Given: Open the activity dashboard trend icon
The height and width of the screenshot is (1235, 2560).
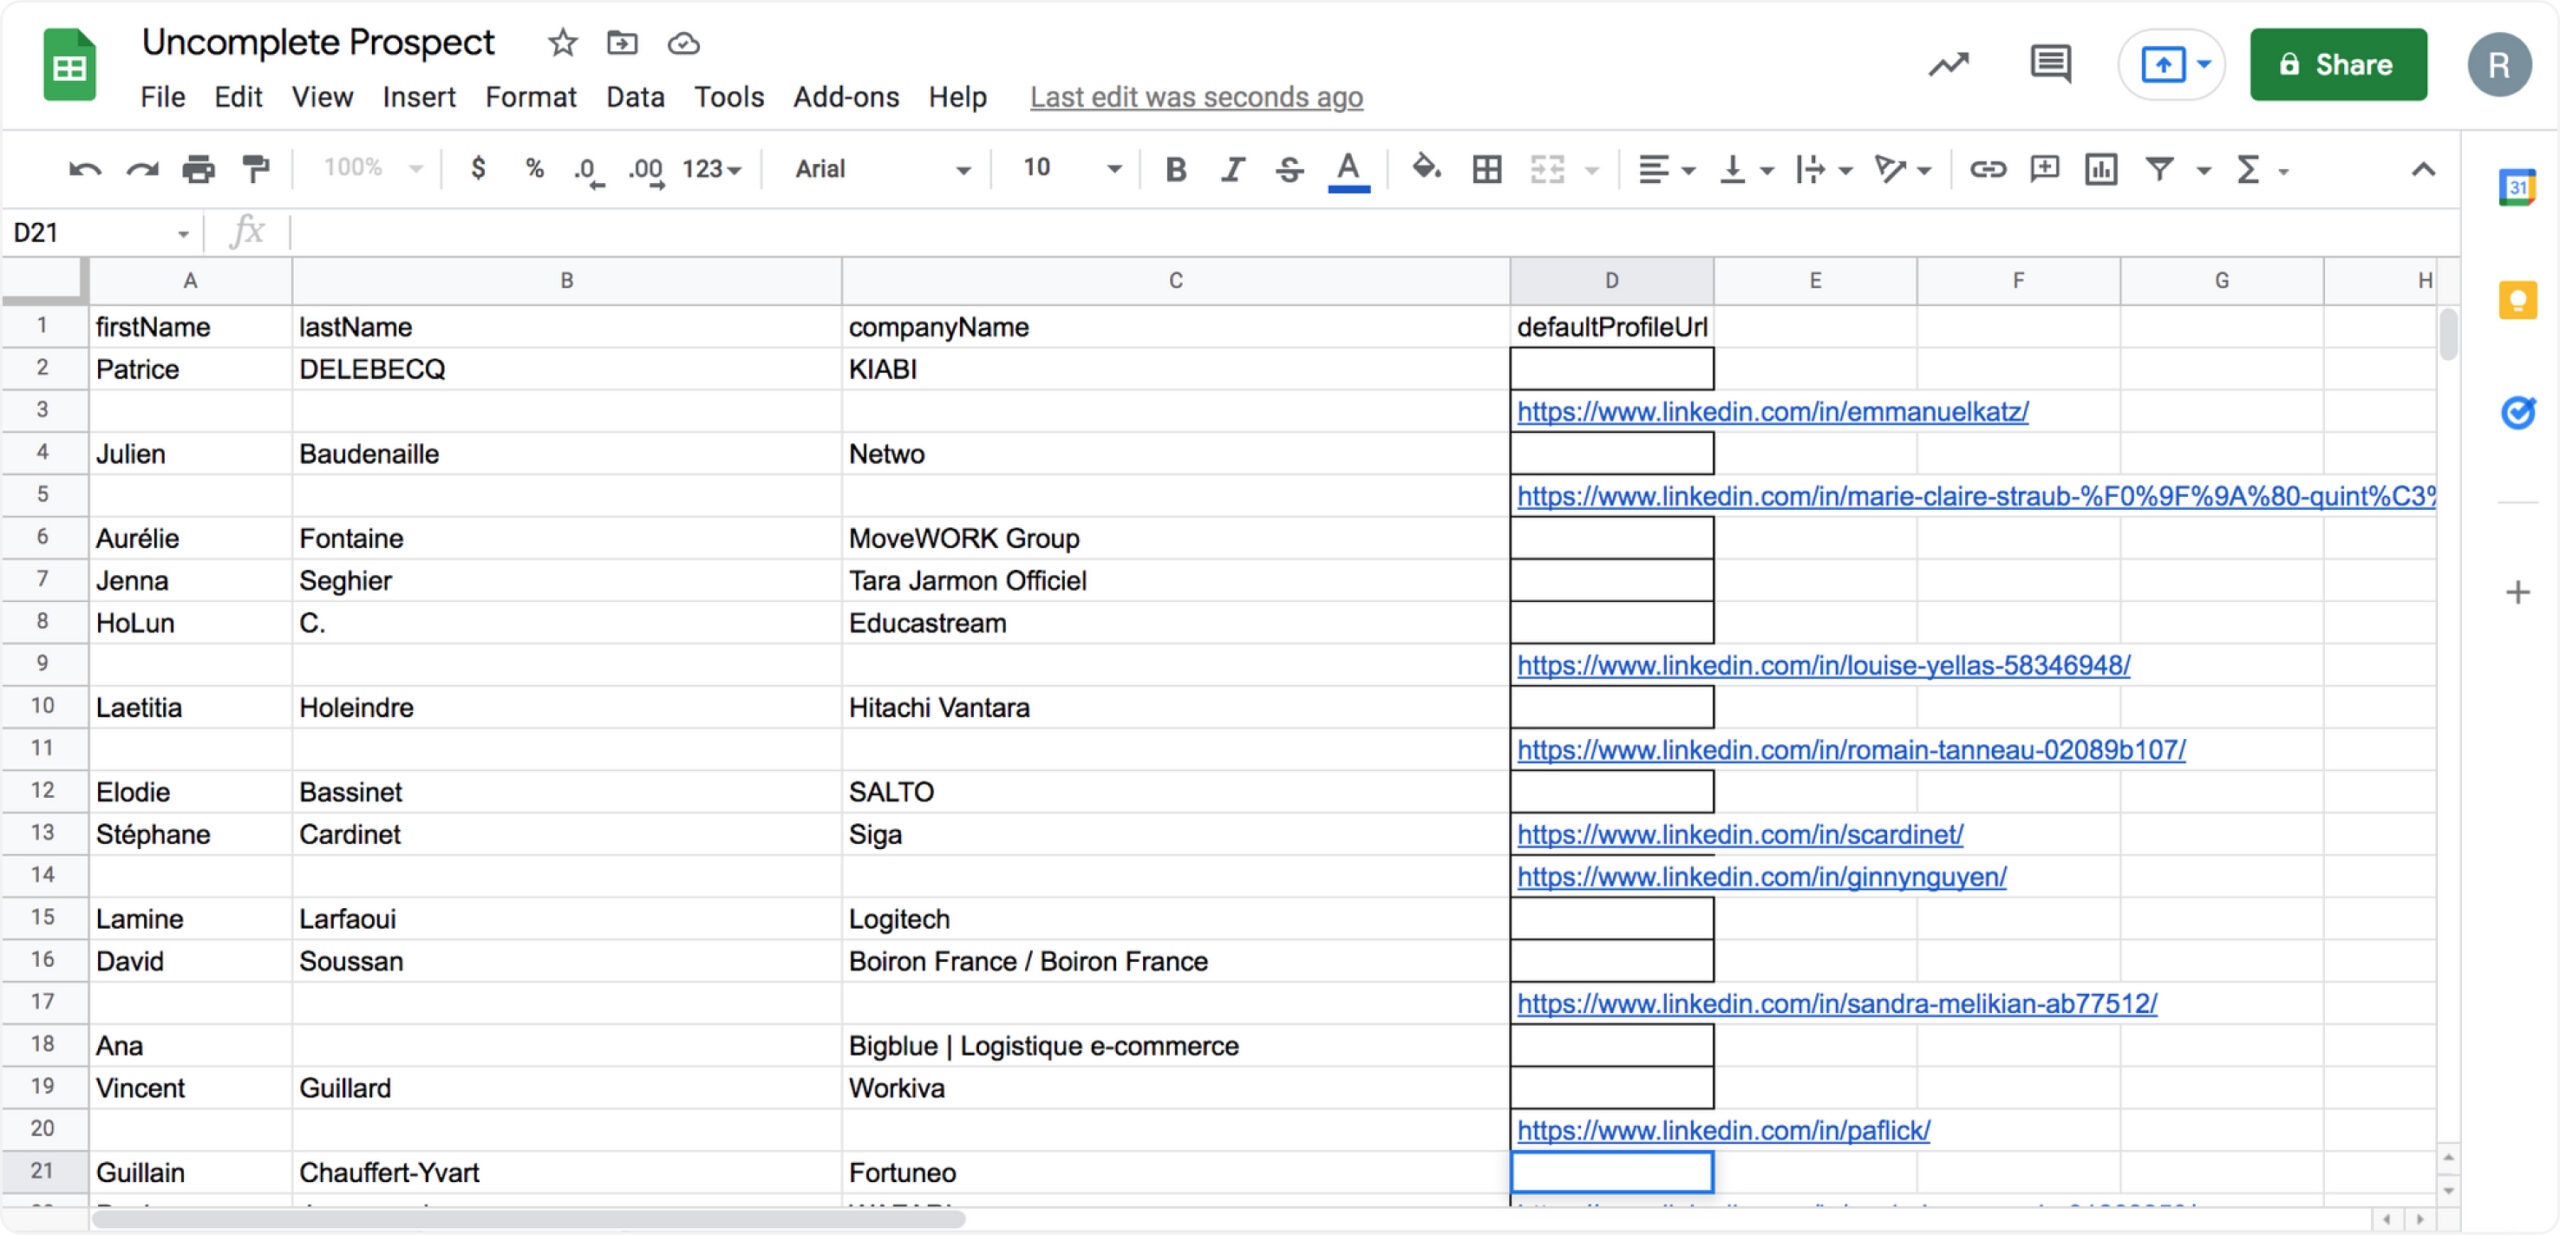Looking at the screenshot, I should 1948,65.
